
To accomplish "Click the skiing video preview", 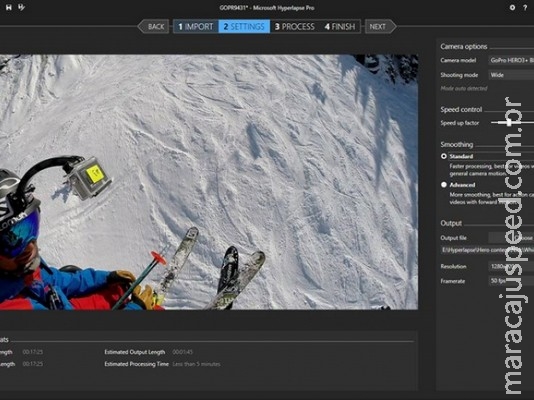I will 209,182.
